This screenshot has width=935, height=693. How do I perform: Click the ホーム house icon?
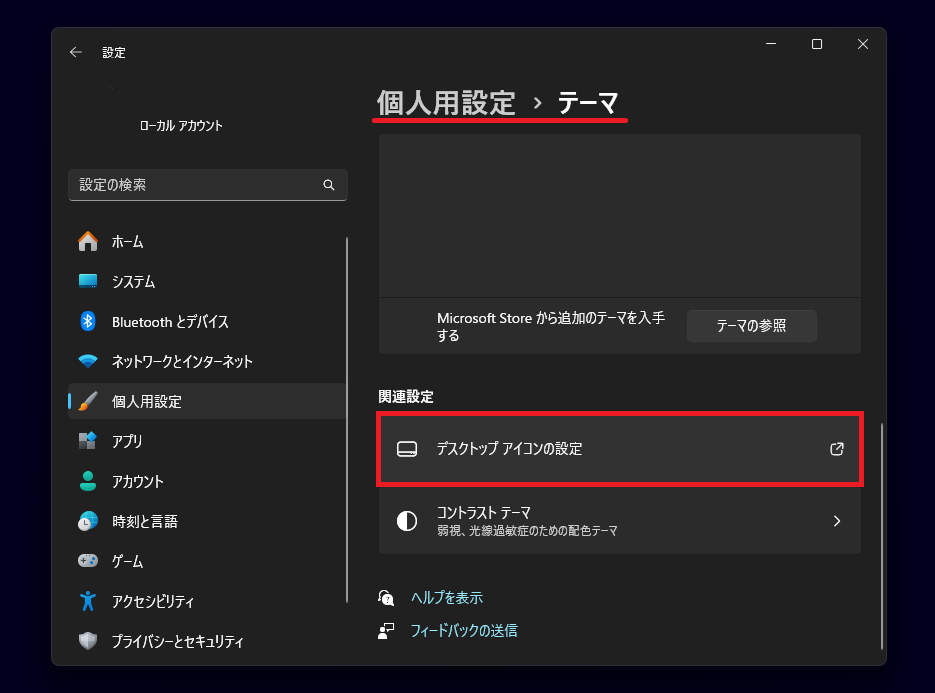coord(88,242)
